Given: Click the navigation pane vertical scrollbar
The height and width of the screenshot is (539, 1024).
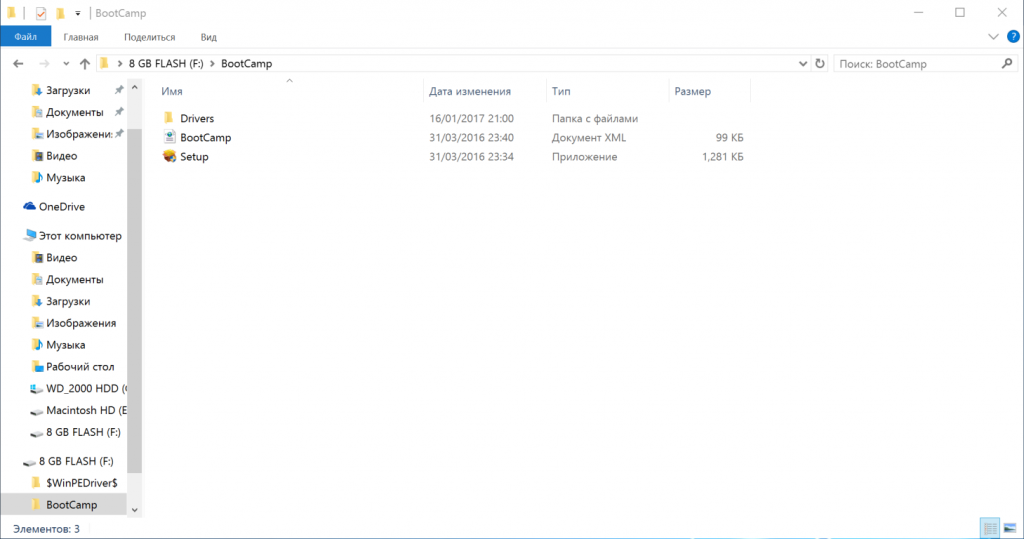Looking at the screenshot, I should [x=135, y=300].
